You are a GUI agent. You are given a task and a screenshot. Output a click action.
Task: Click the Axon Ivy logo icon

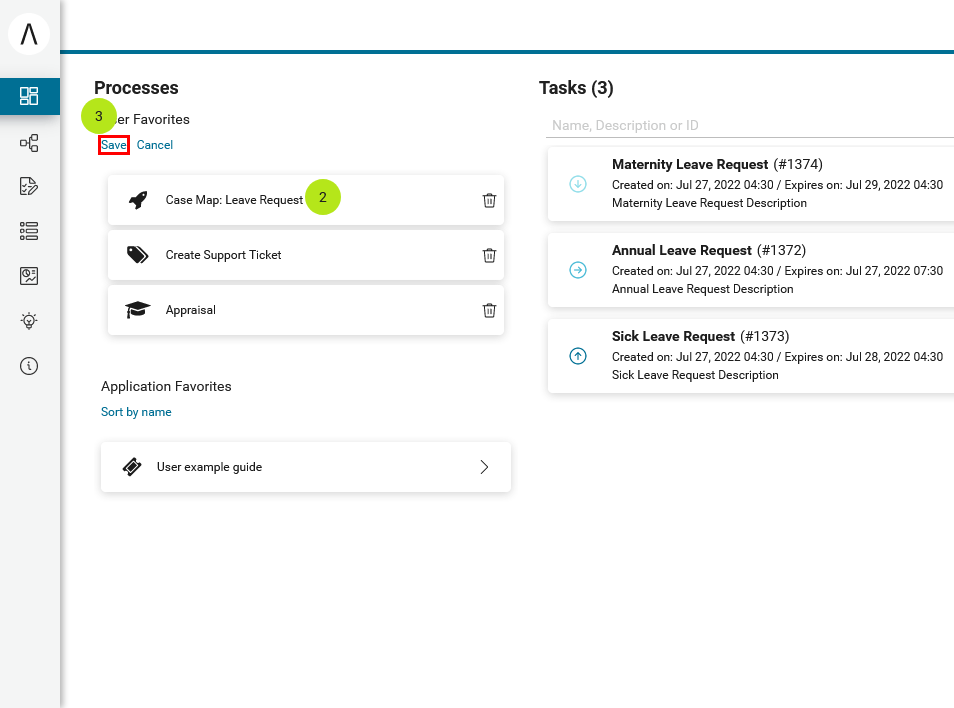[29, 34]
